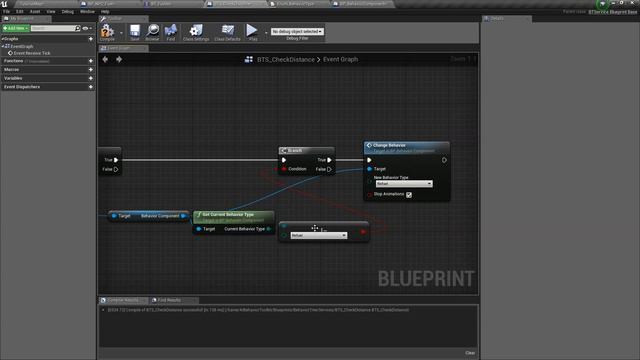Click the Behavior Component output pin
The height and width of the screenshot is (360, 640).
tap(183, 216)
